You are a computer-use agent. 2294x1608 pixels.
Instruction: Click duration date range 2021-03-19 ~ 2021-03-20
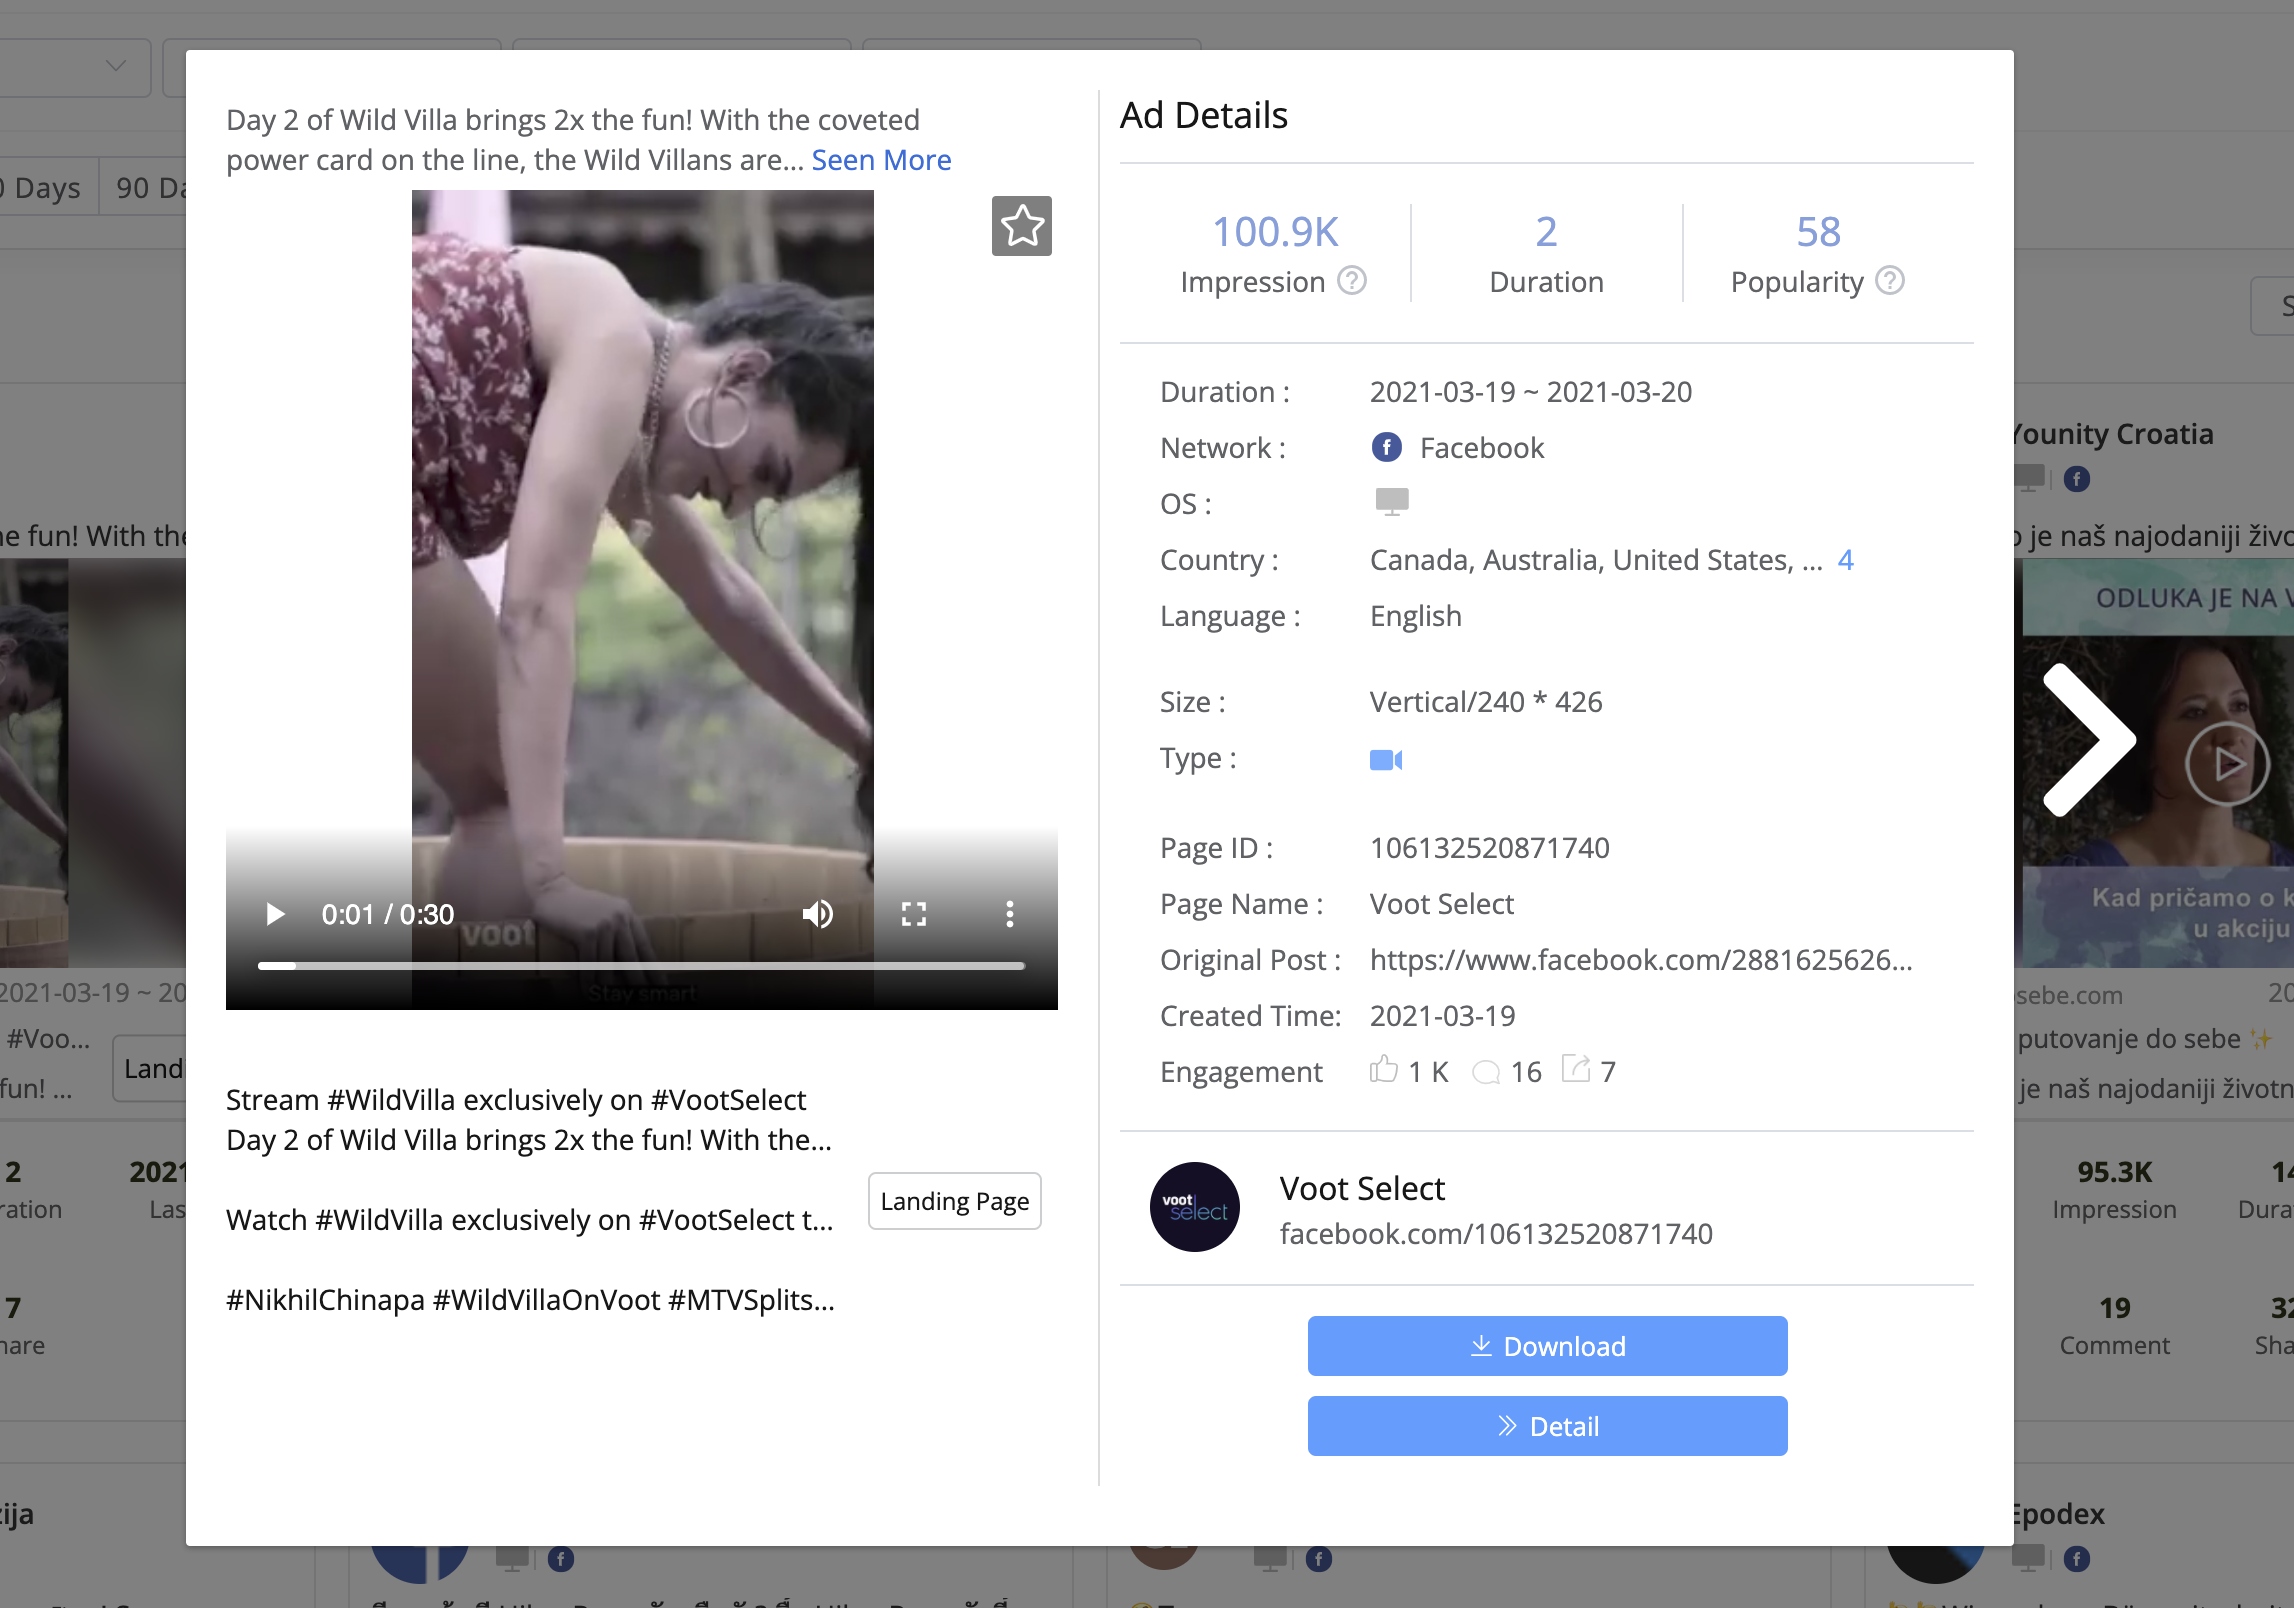(x=1531, y=392)
